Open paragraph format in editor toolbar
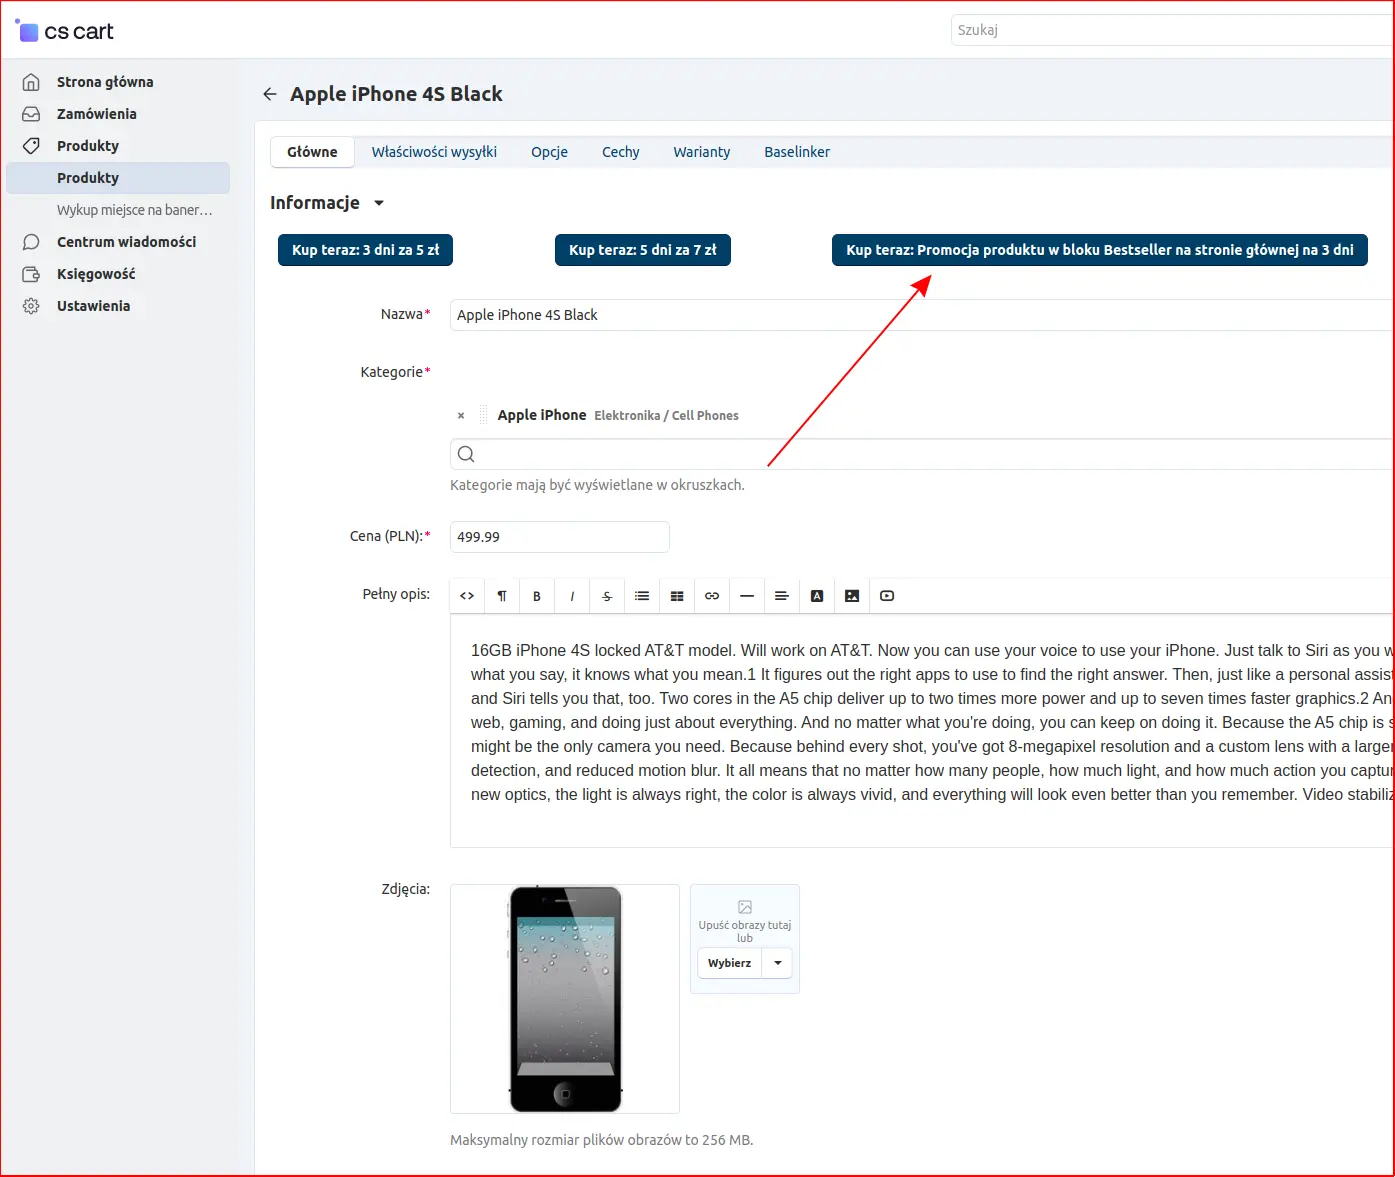This screenshot has width=1395, height=1177. coord(502,596)
